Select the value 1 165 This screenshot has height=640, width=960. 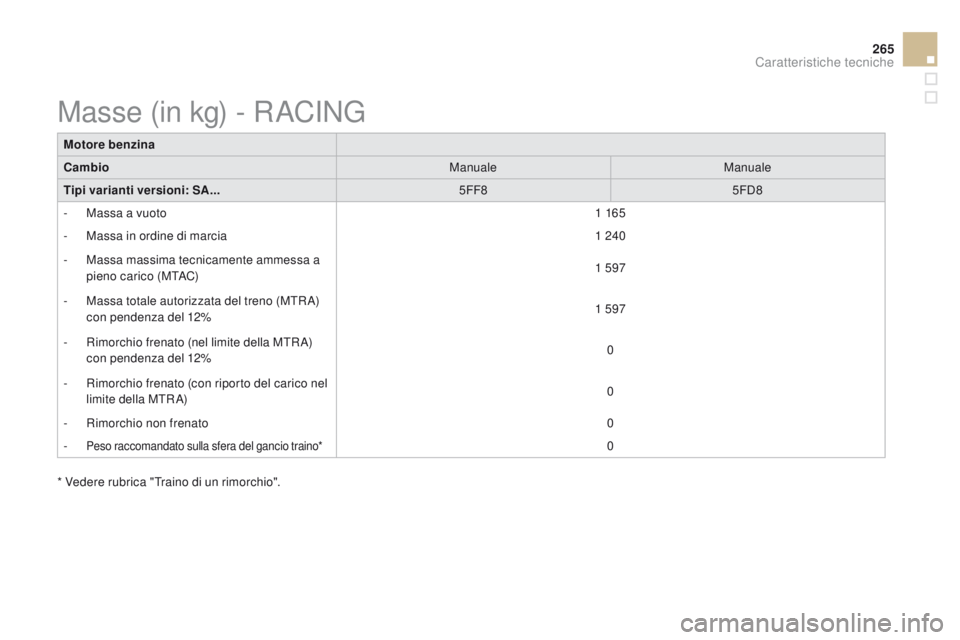[x=610, y=213]
